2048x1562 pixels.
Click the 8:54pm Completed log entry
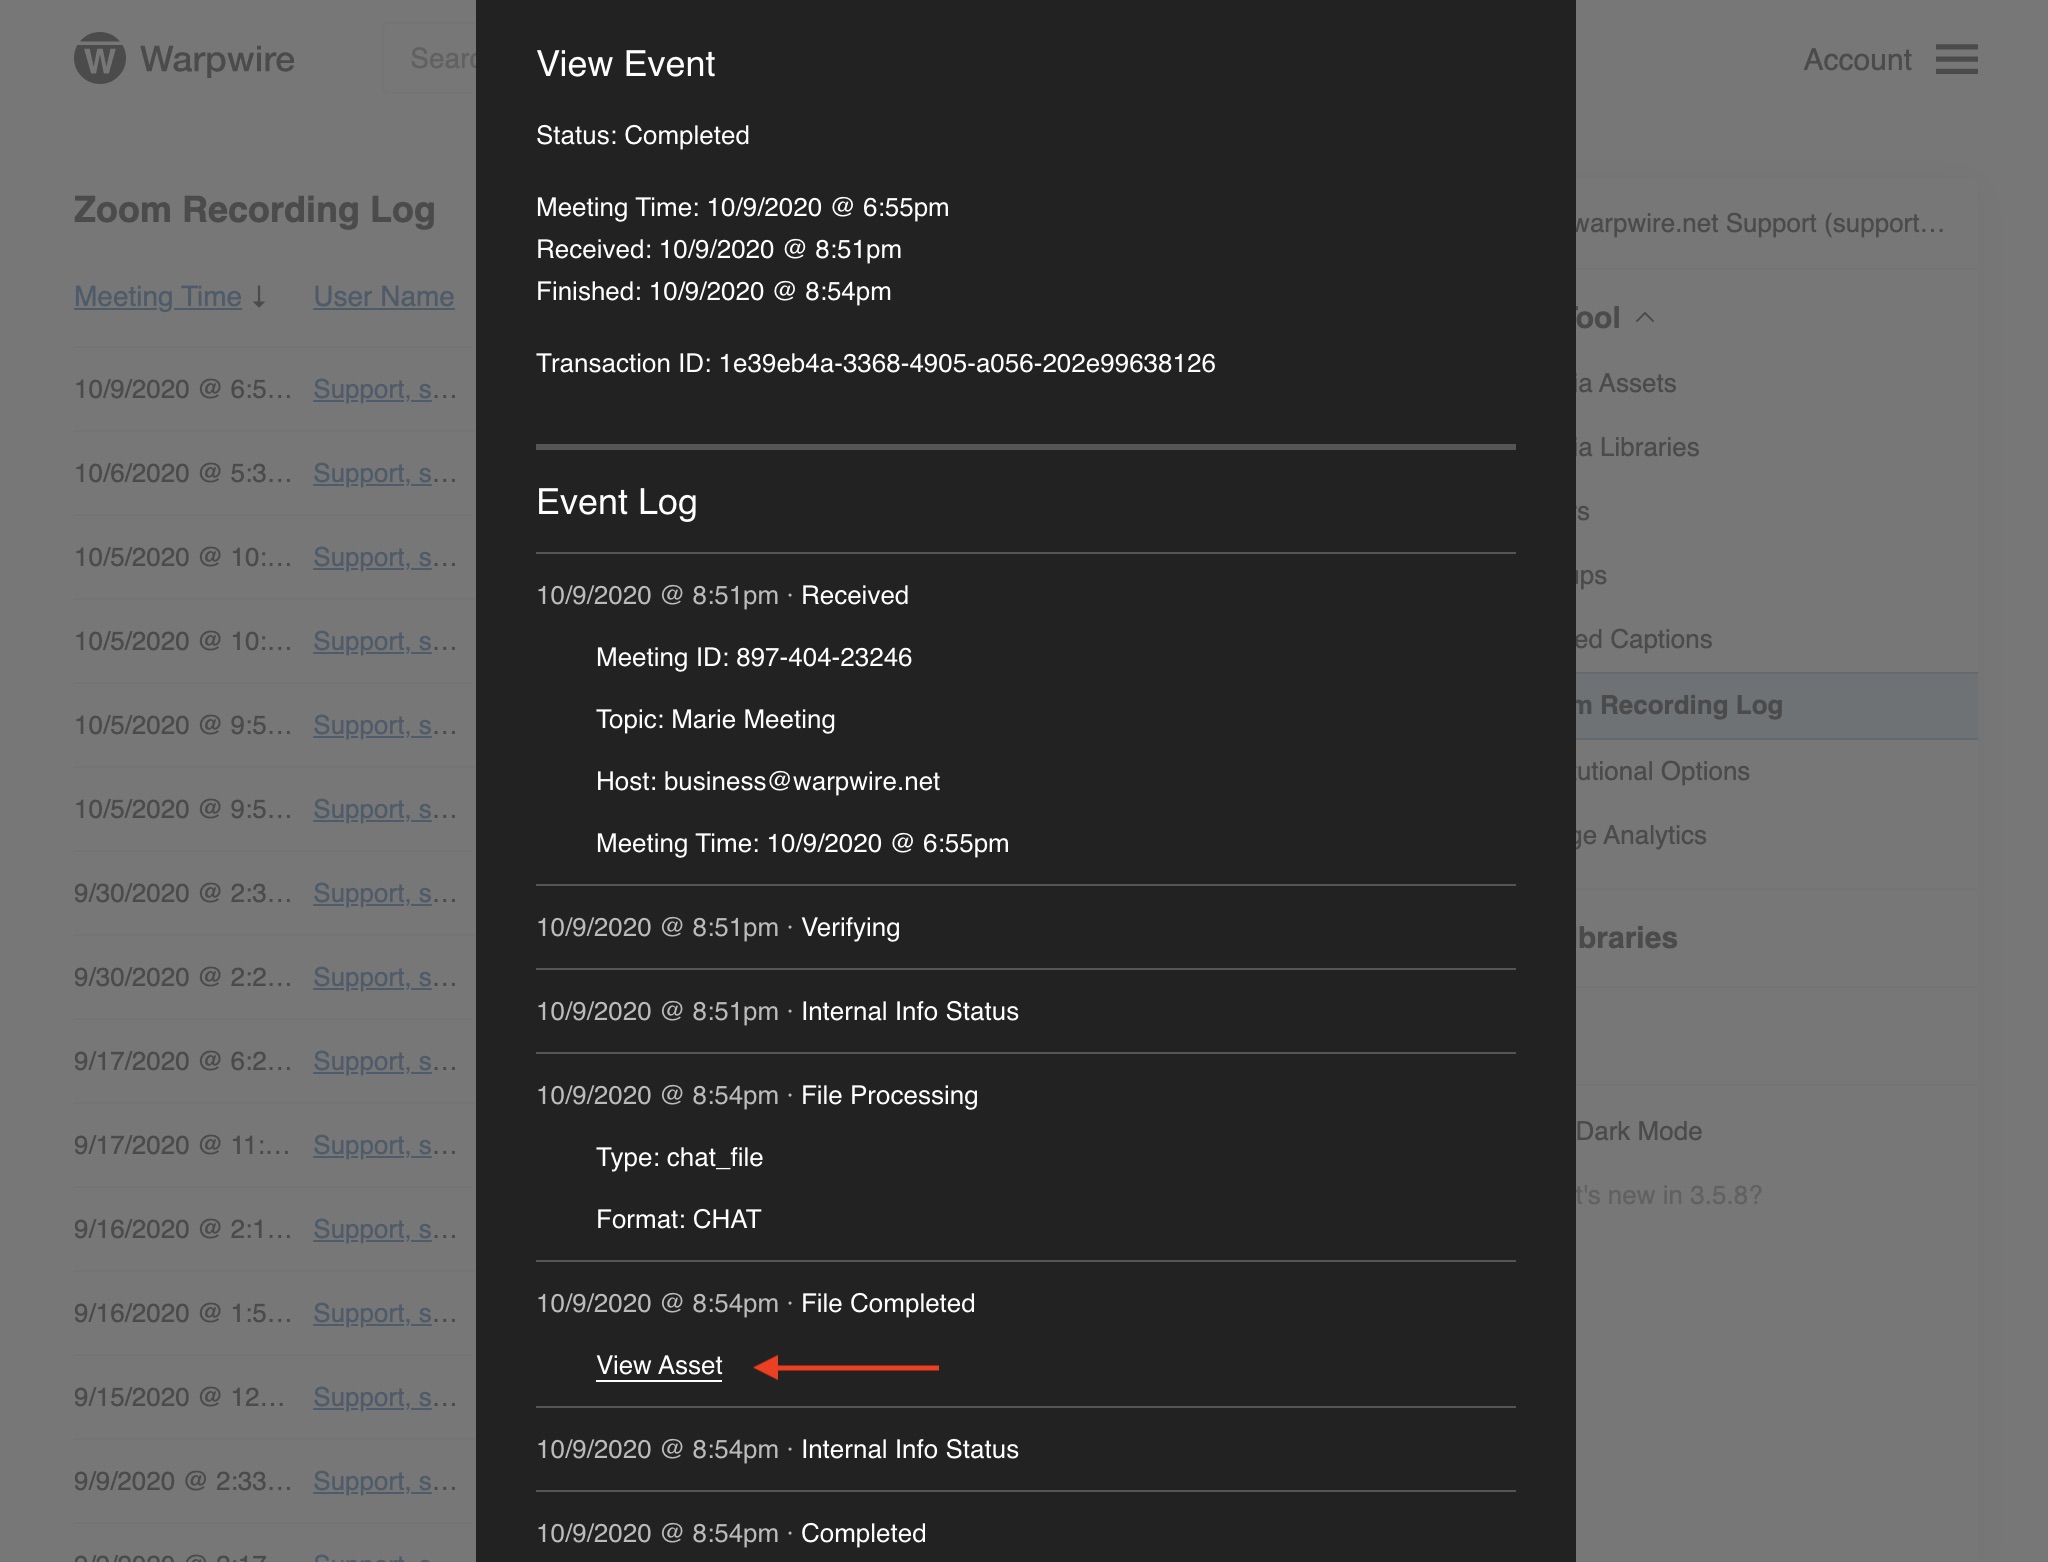click(x=731, y=1533)
